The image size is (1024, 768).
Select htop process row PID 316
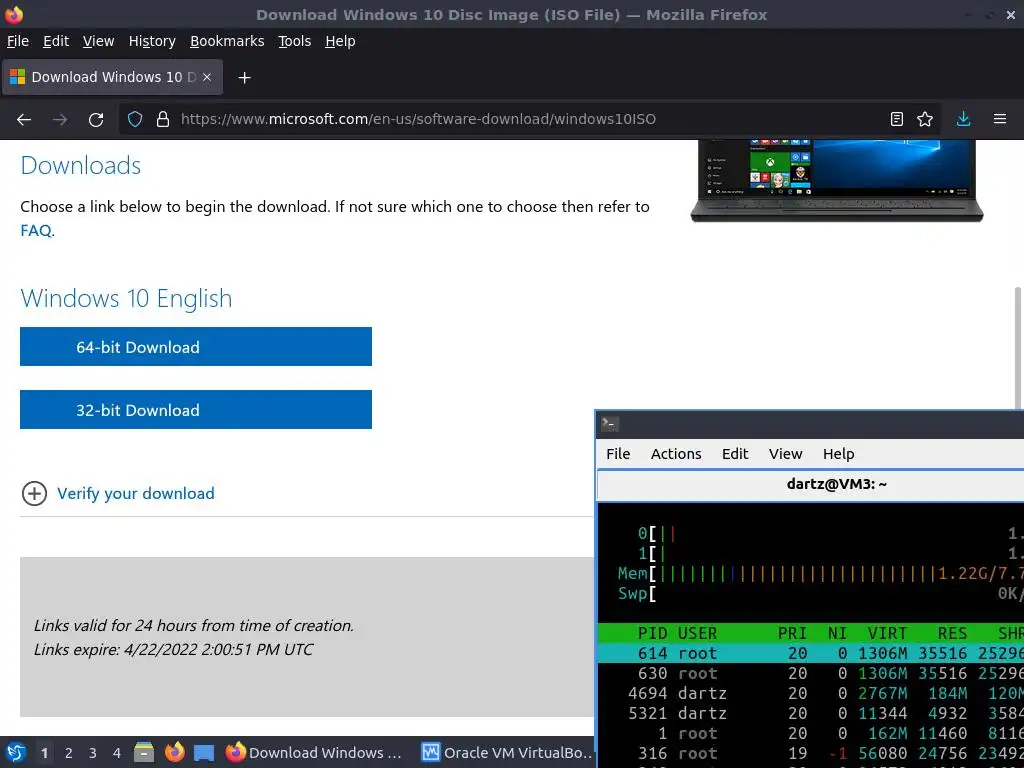point(810,753)
